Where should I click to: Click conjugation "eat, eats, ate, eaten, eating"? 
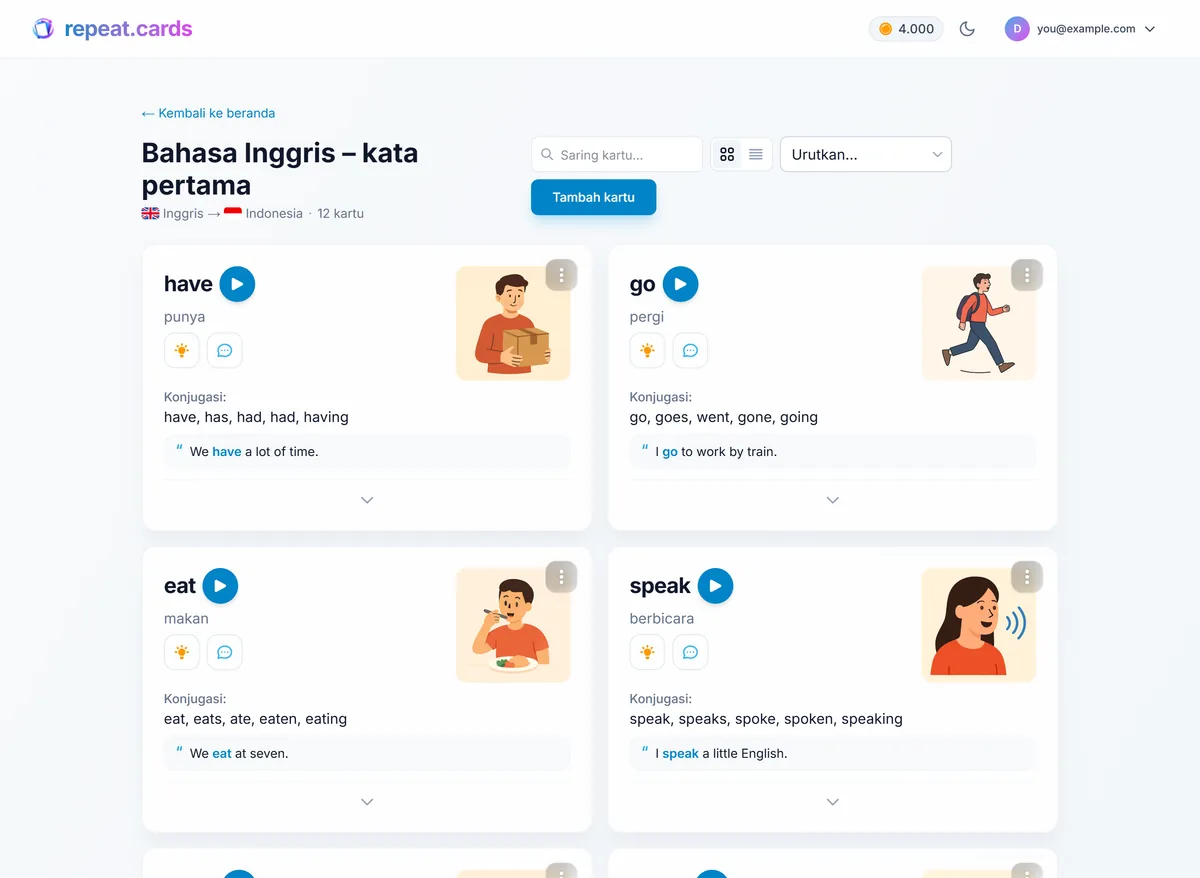pyautogui.click(x=255, y=719)
